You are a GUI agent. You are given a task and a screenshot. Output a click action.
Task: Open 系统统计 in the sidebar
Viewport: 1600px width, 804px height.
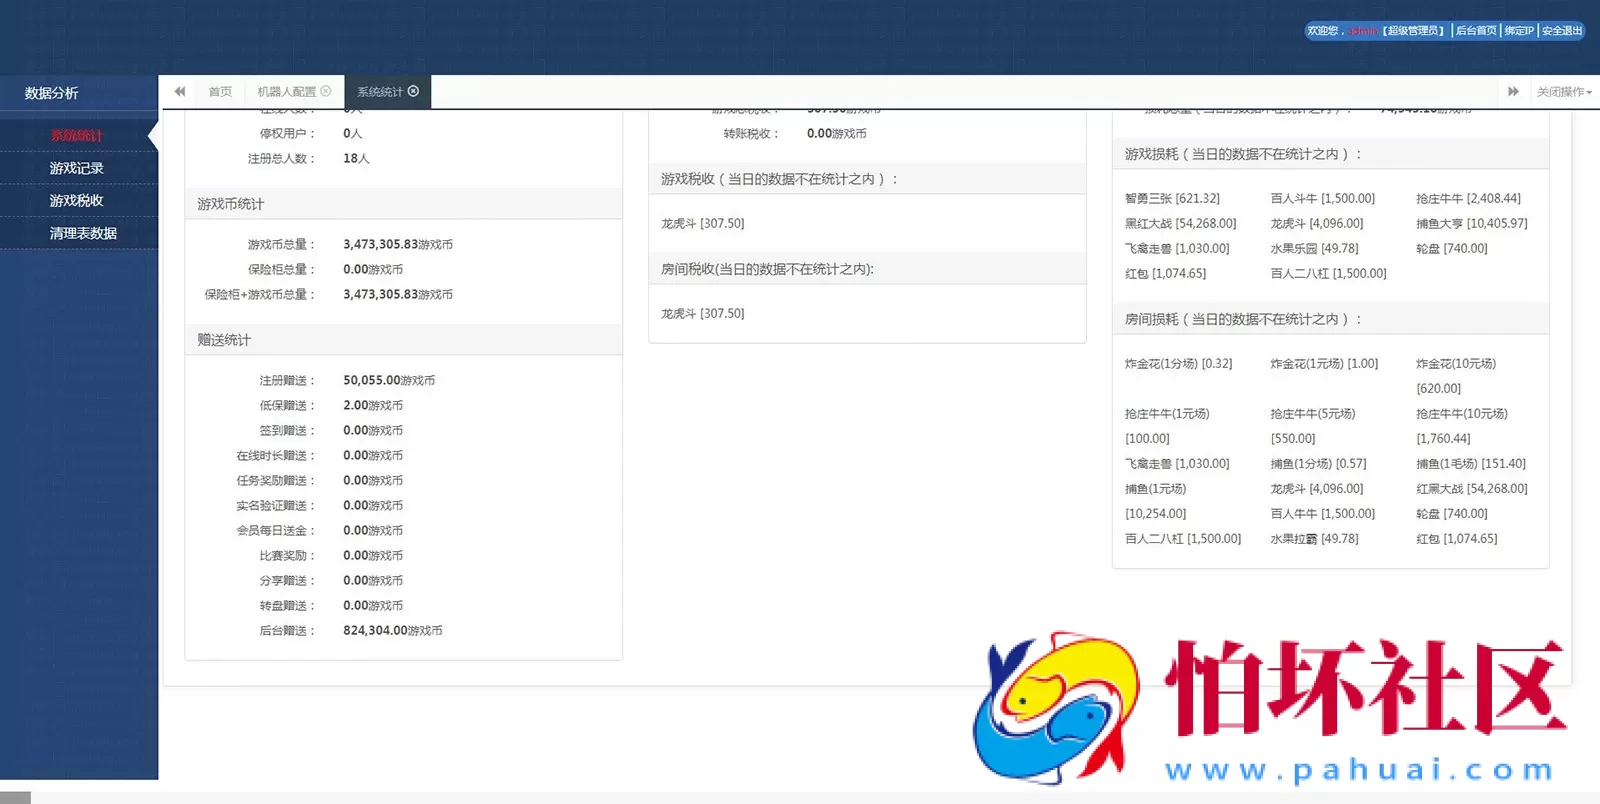tap(77, 136)
